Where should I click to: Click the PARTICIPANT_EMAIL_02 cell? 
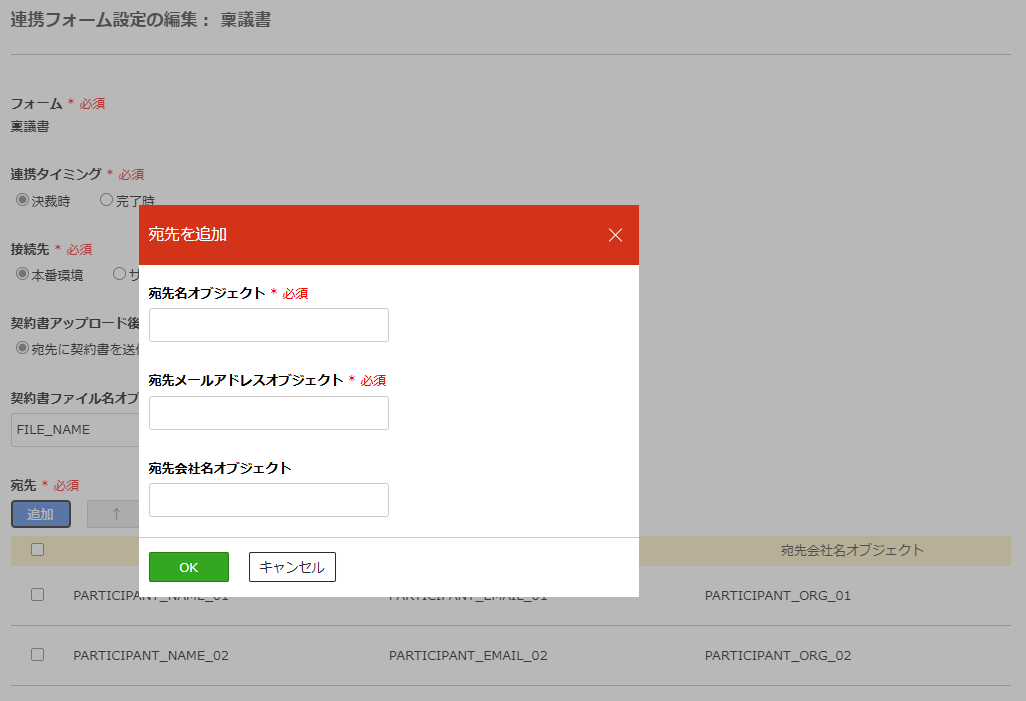[x=468, y=655]
